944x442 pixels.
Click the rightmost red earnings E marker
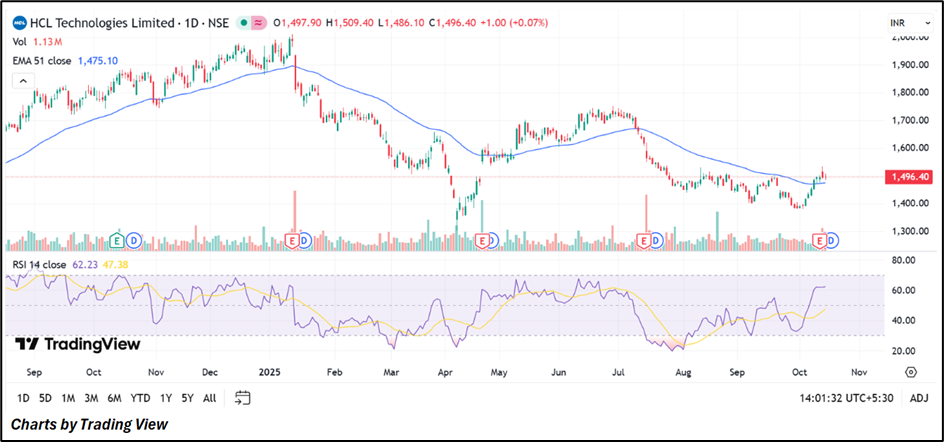[x=821, y=241]
